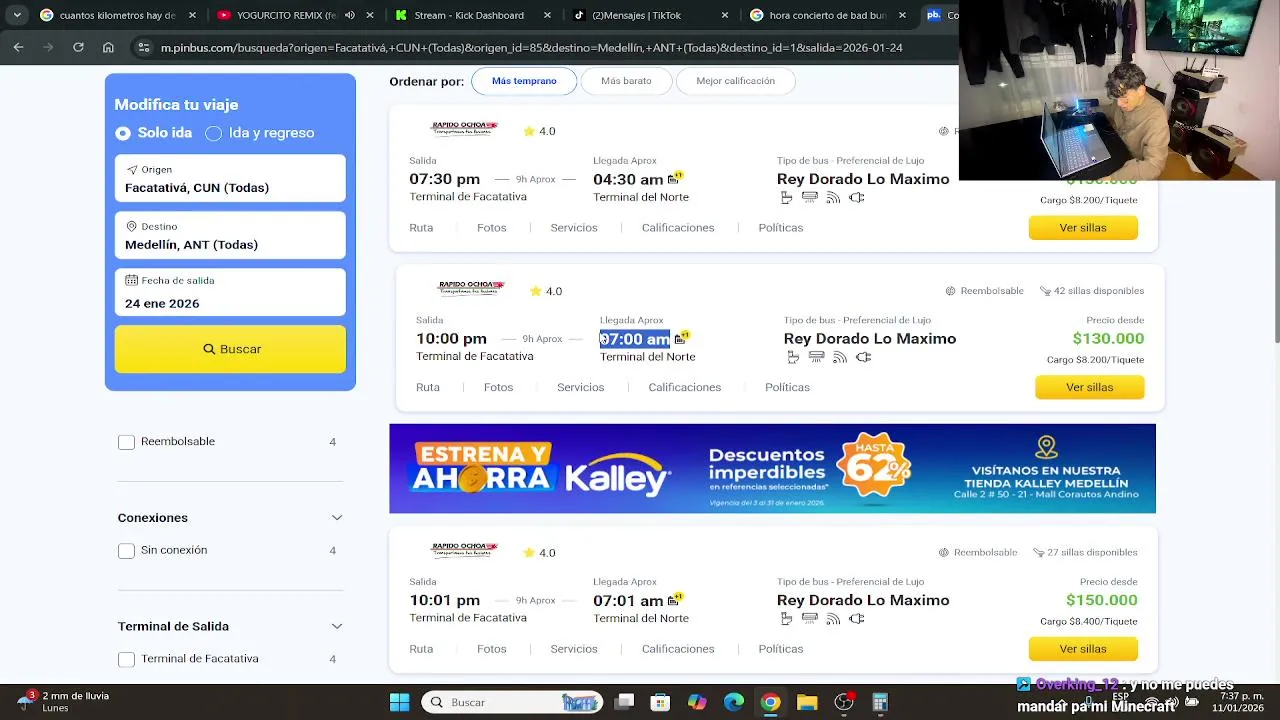
Task: Open the Fecha de salida date picker
Action: coord(230,292)
